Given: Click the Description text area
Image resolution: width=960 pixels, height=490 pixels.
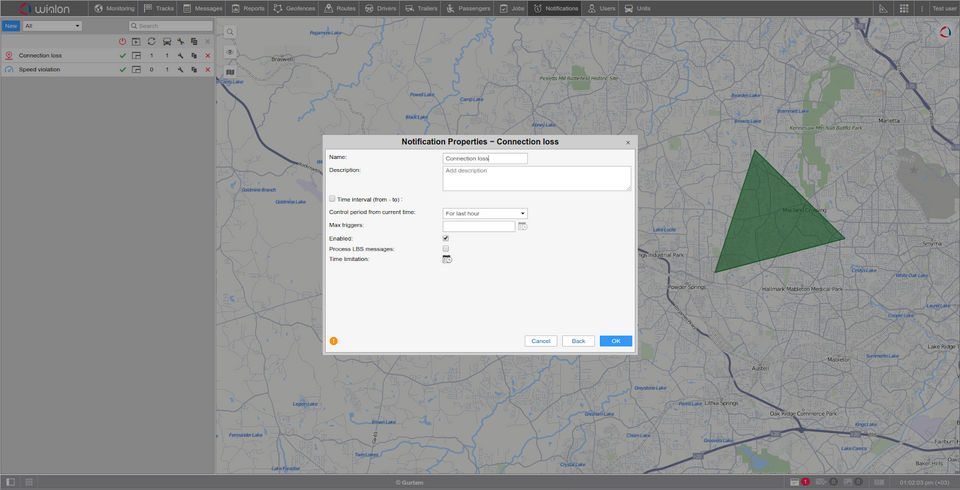Looking at the screenshot, I should tap(537, 178).
